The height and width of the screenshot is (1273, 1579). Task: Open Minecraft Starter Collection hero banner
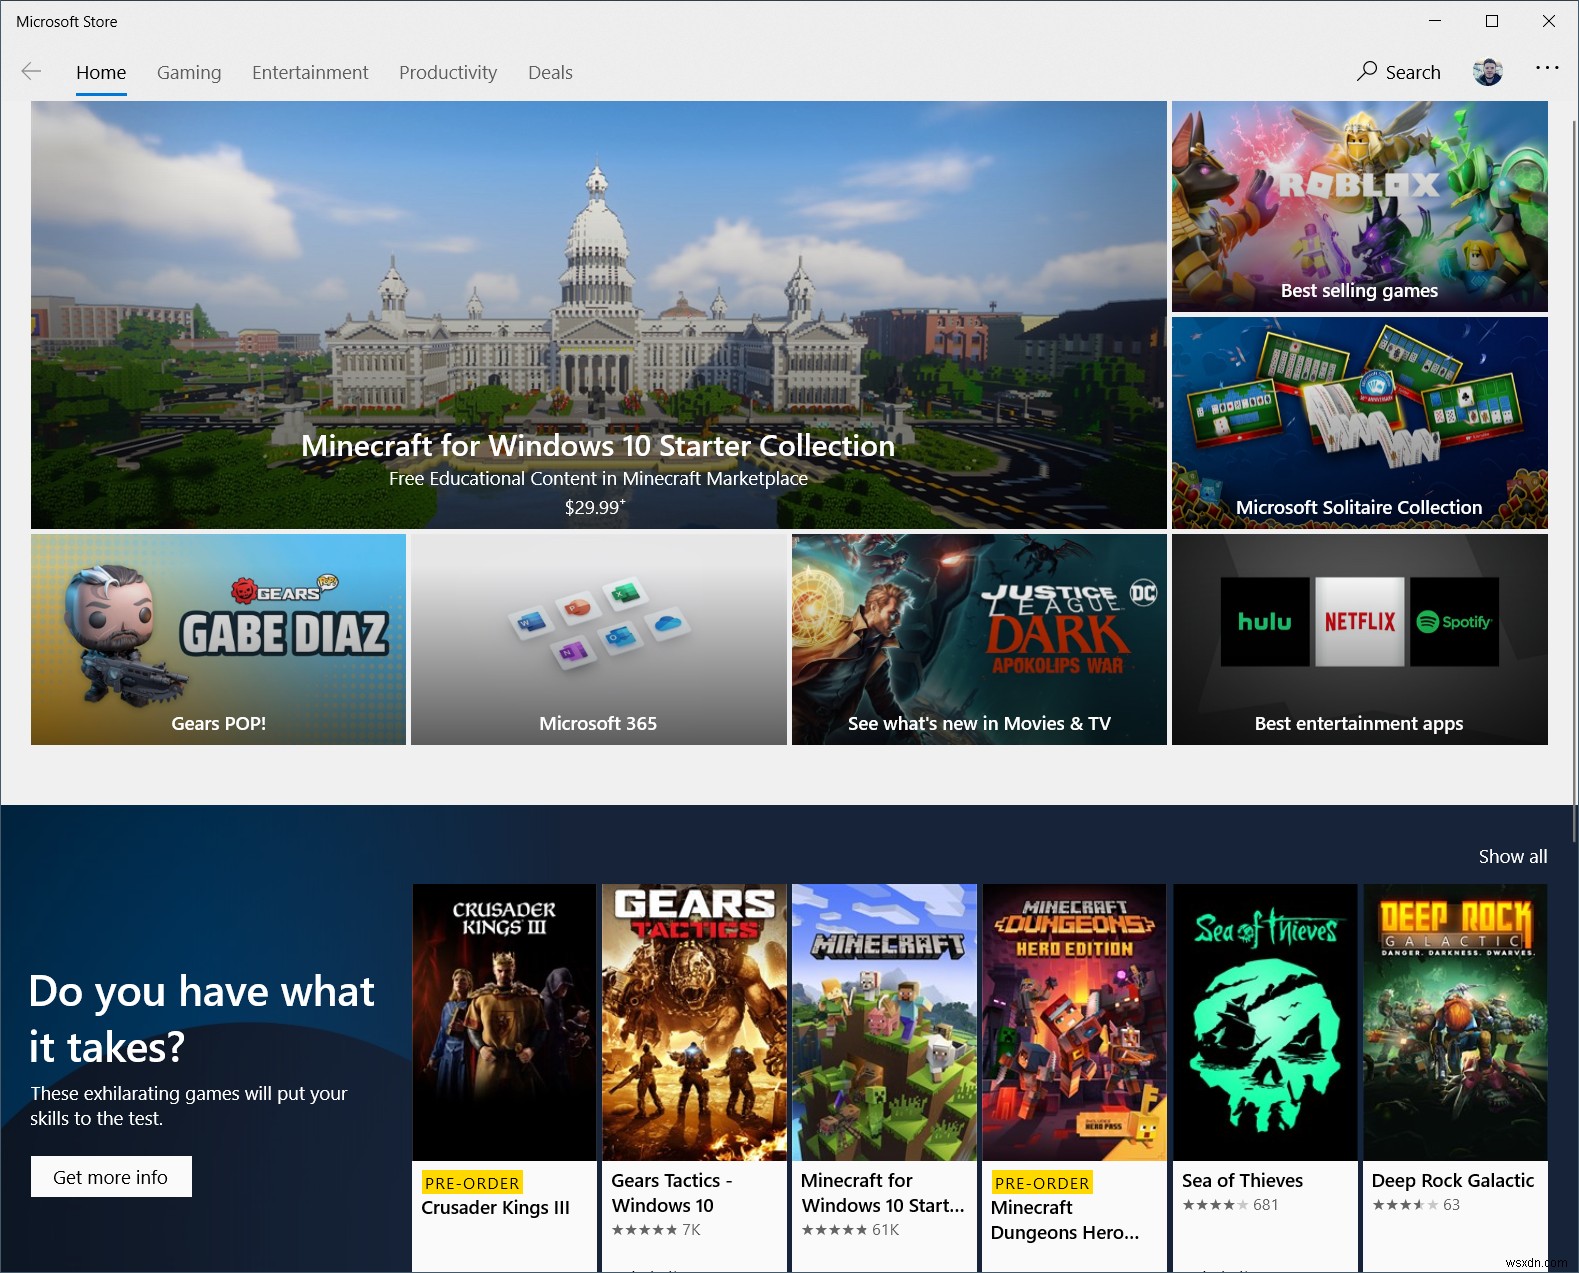pyautogui.click(x=598, y=314)
